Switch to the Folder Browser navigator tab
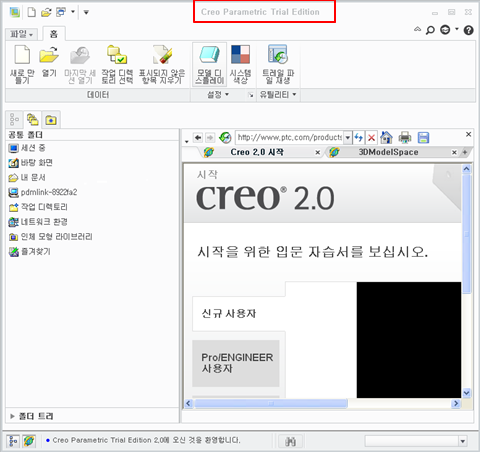The width and height of the screenshot is (480, 452). coord(32,120)
